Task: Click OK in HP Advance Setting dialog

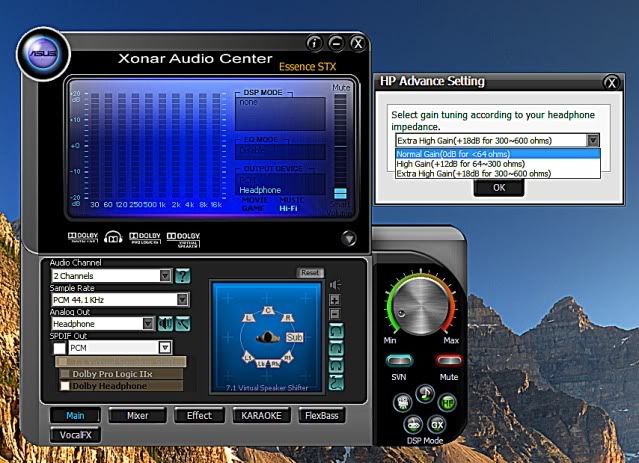Action: pyautogui.click(x=499, y=188)
